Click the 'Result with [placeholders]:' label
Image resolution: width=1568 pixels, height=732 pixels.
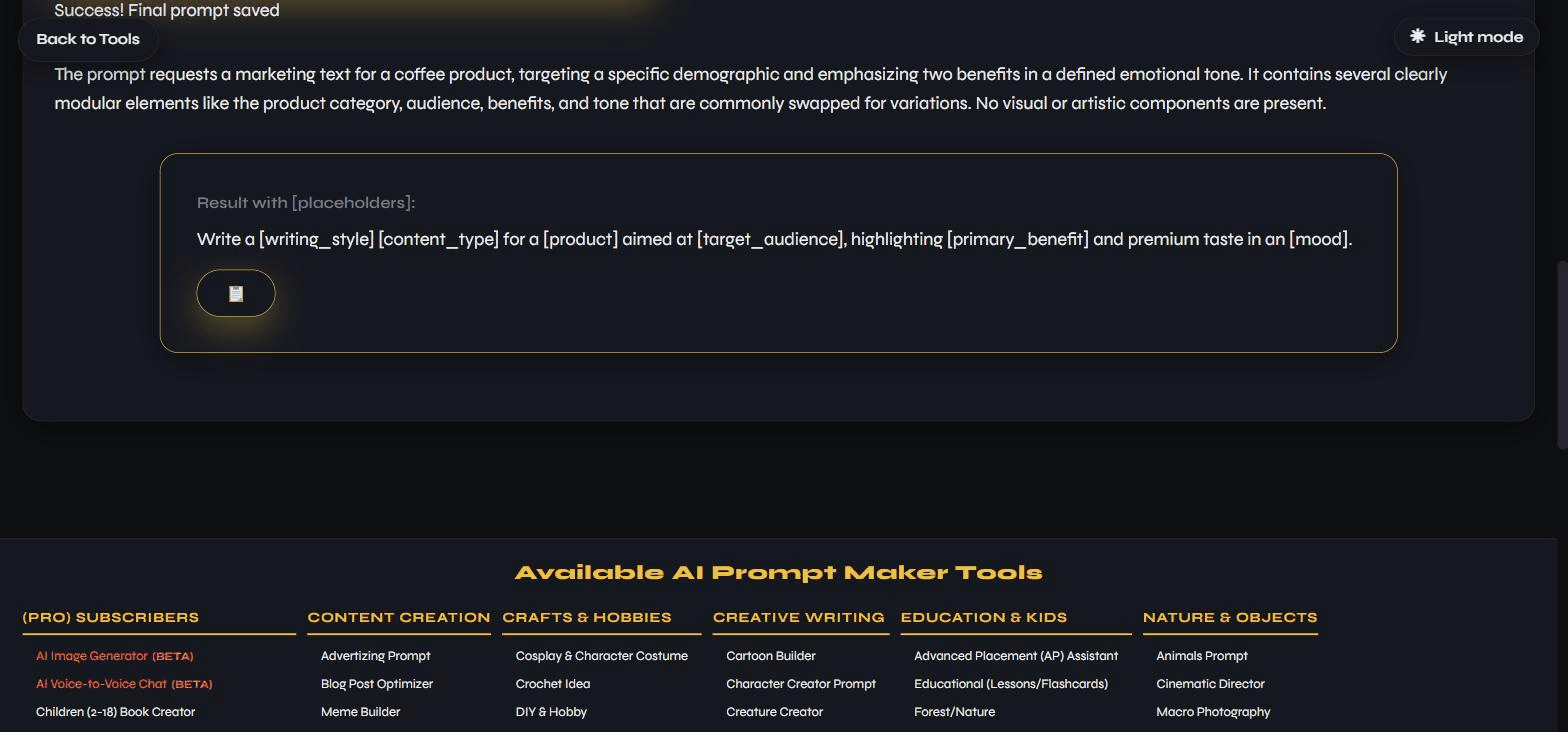pos(306,203)
